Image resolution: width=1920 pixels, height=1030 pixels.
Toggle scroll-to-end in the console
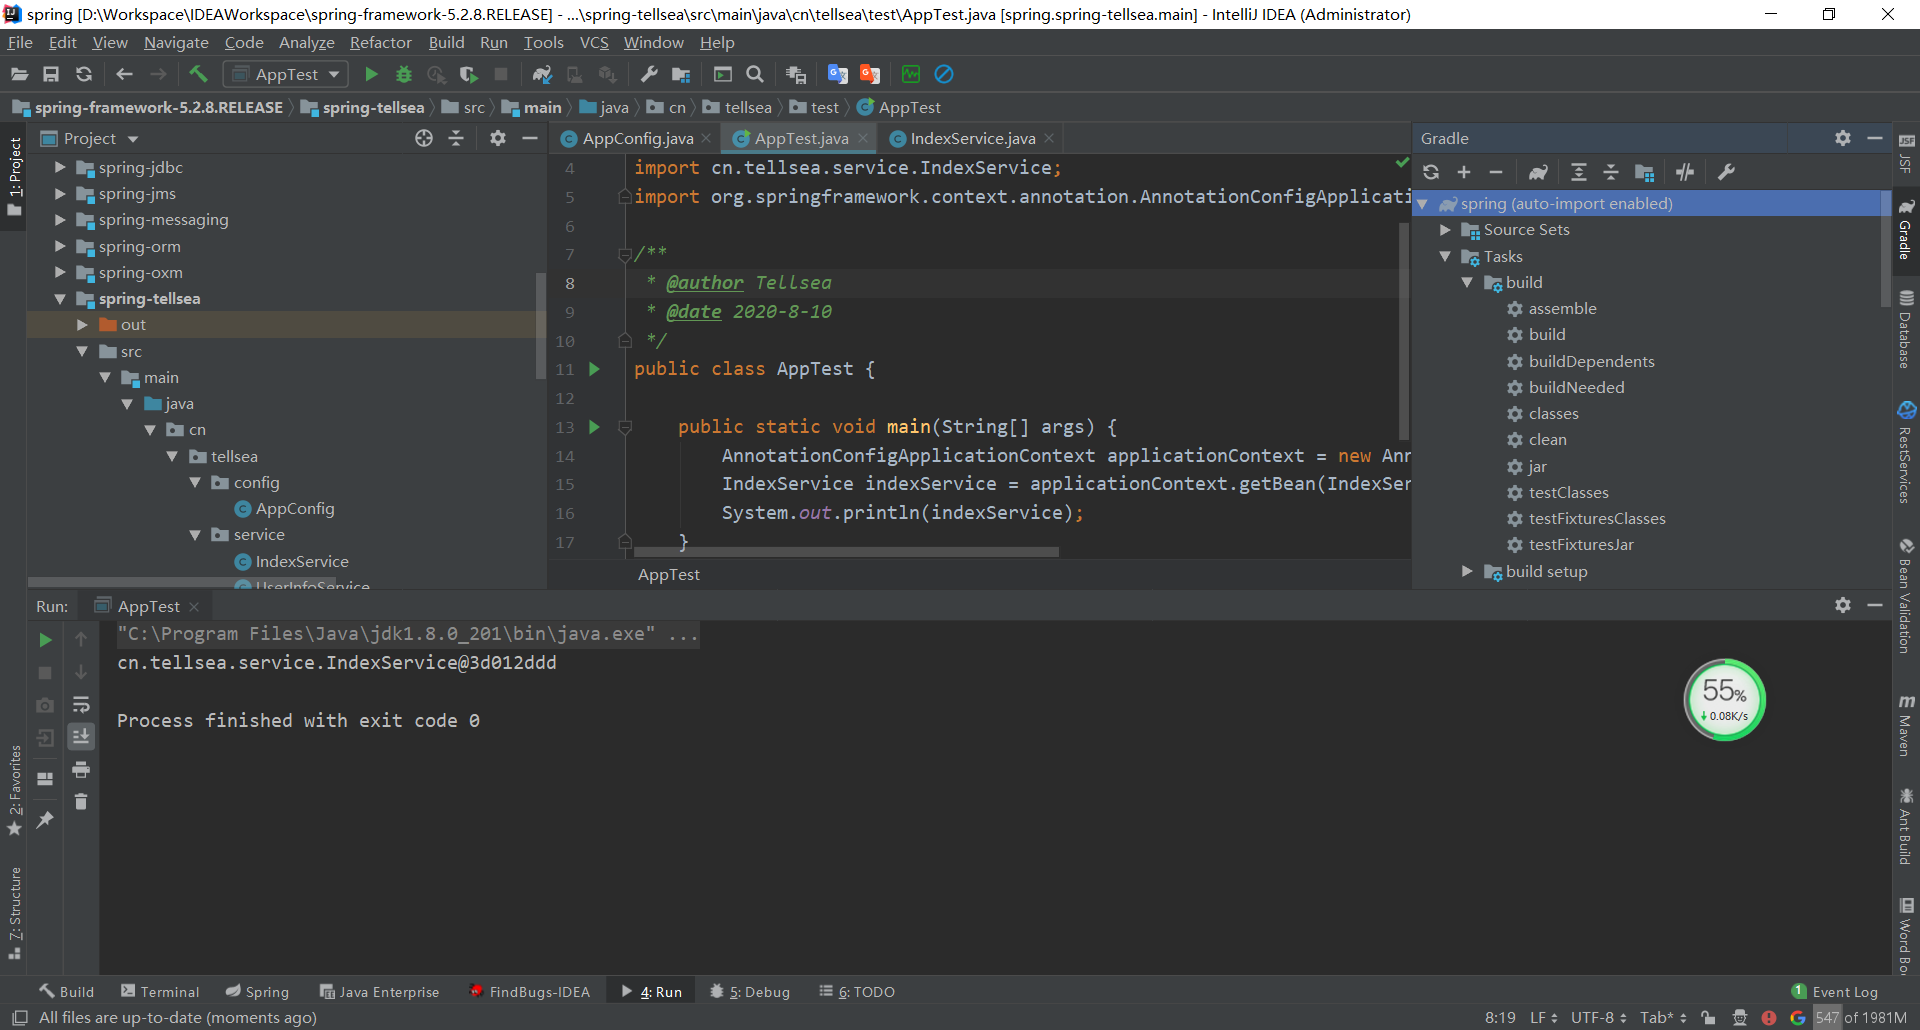click(83, 737)
